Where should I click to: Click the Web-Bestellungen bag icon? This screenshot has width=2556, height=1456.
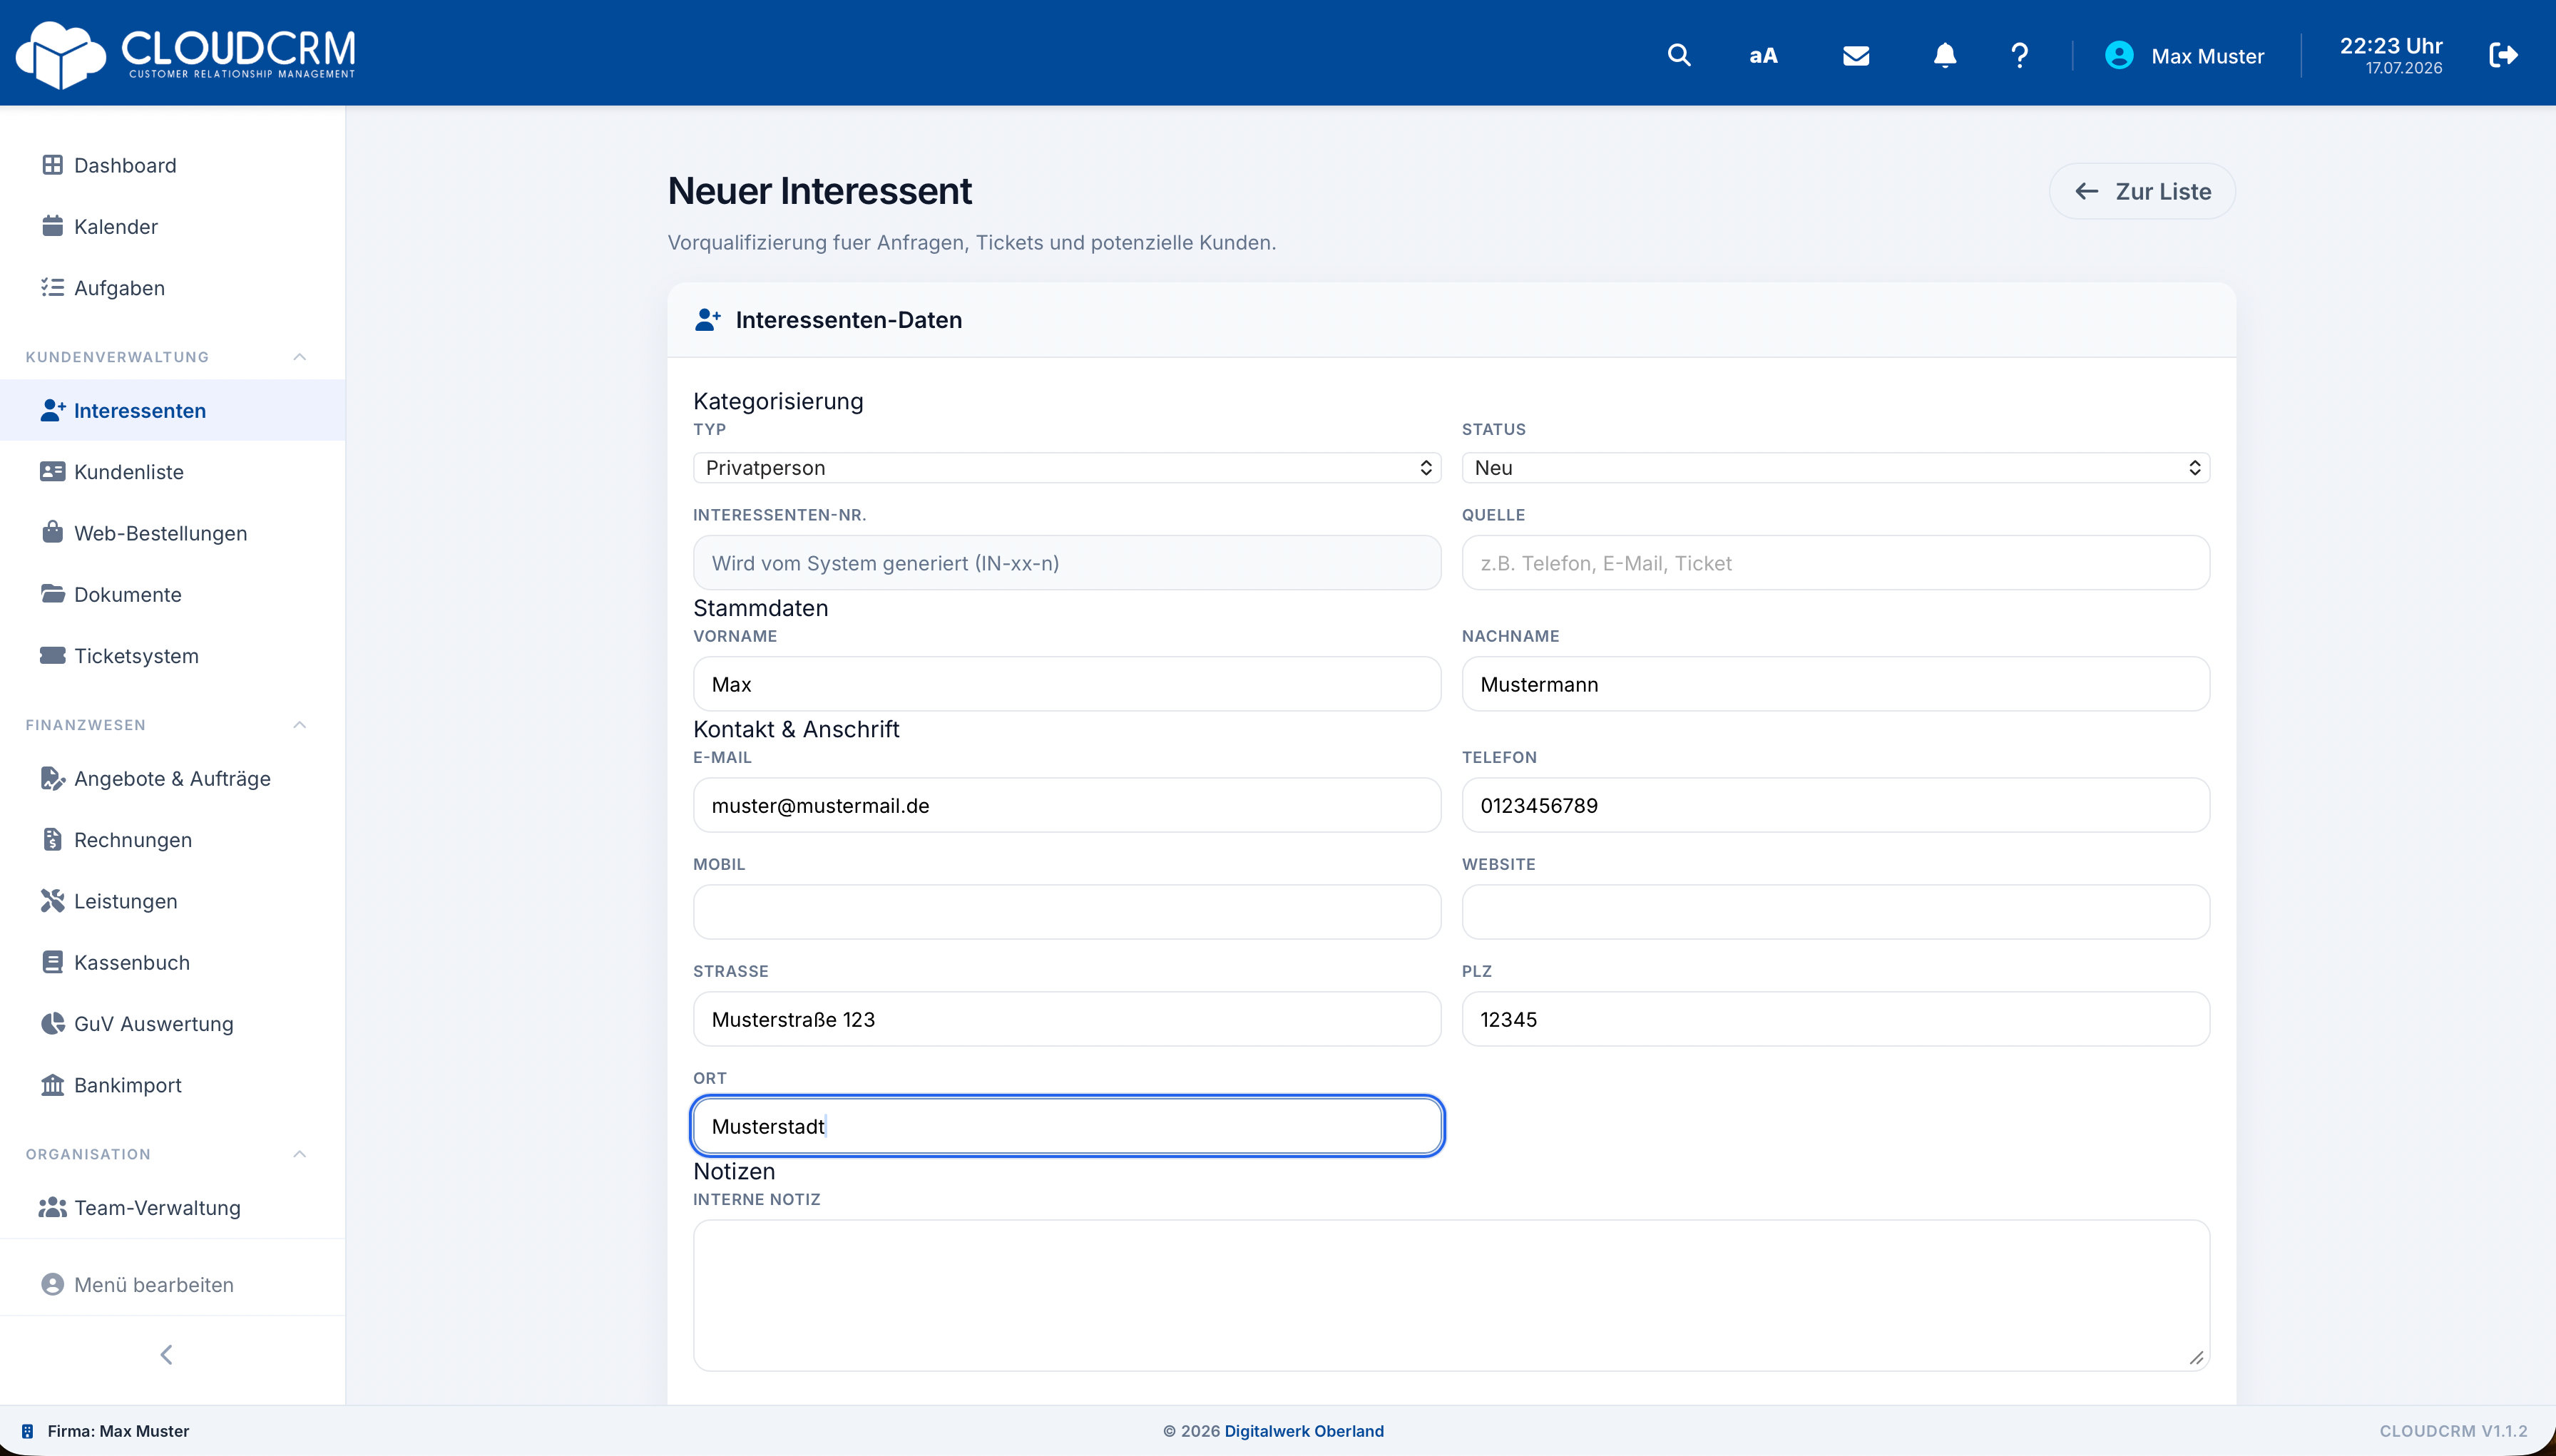pos(52,532)
